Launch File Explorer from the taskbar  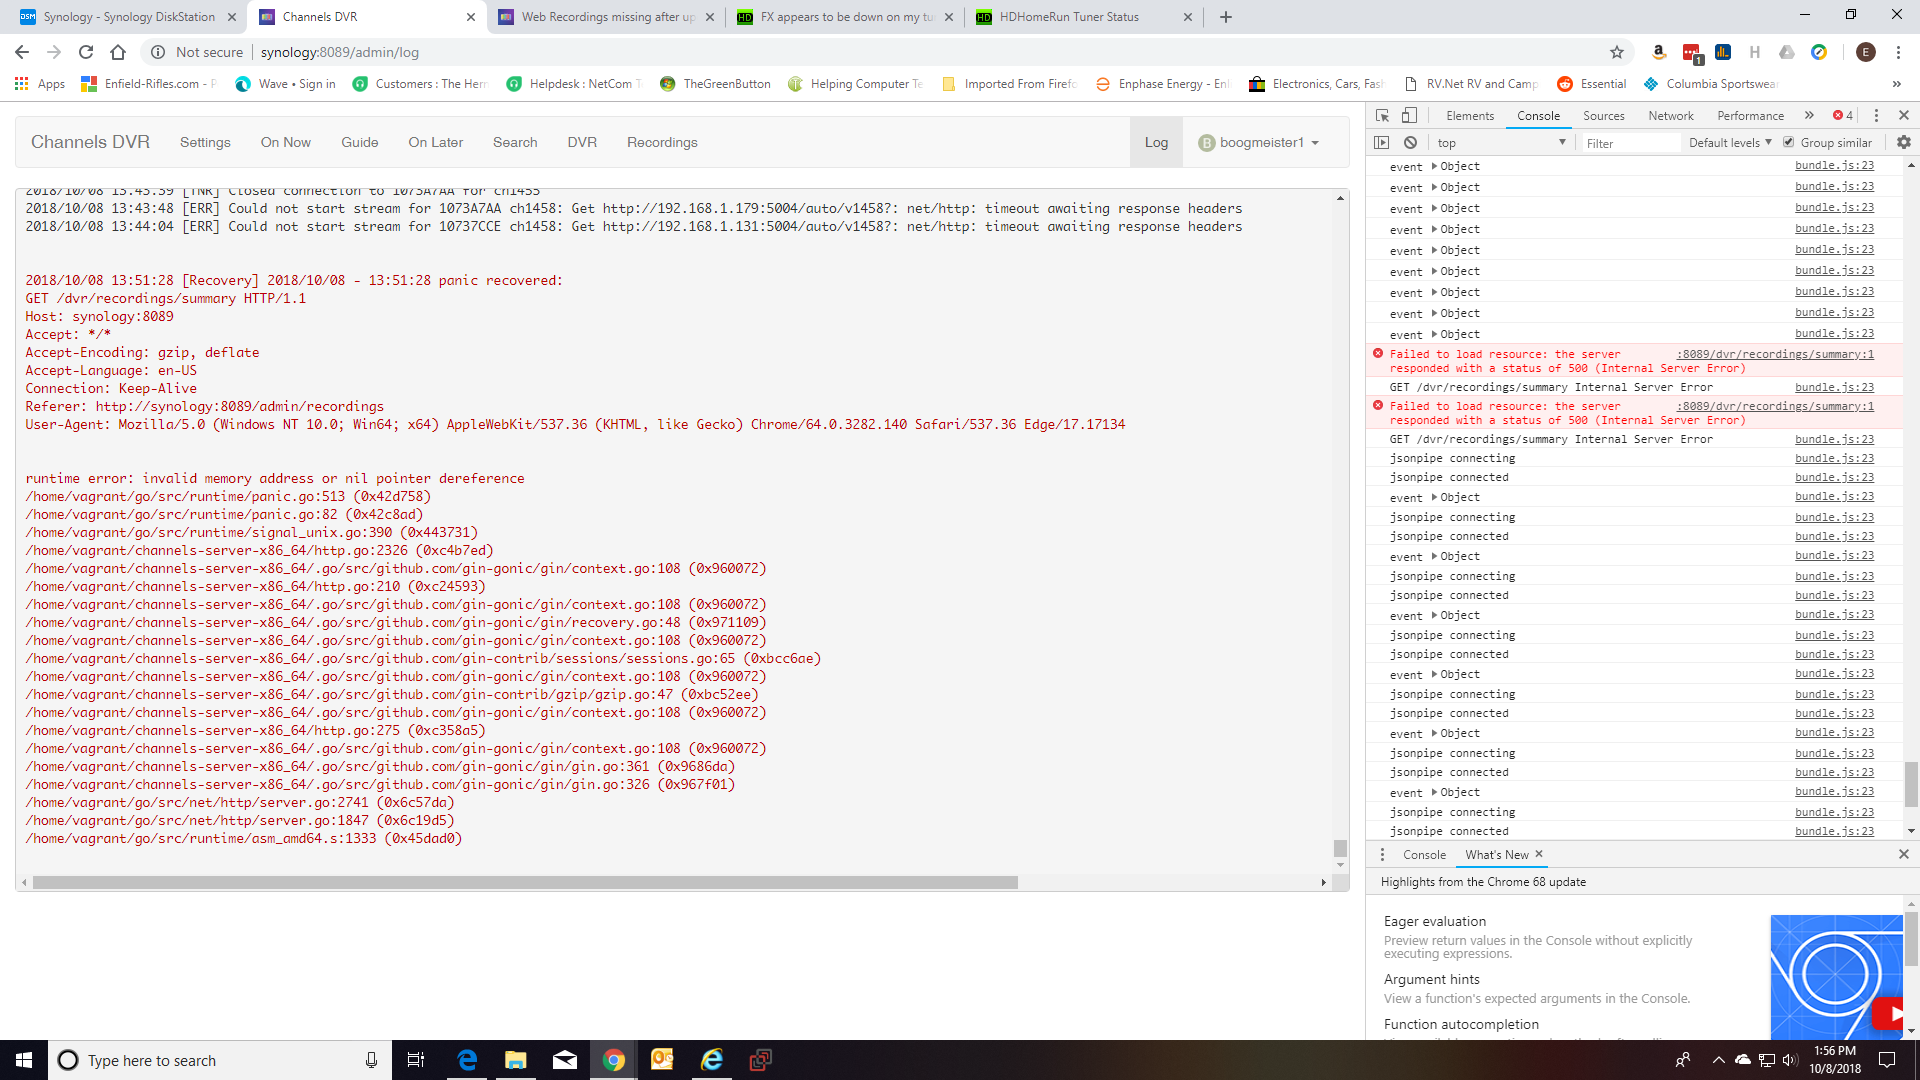[x=515, y=1060]
